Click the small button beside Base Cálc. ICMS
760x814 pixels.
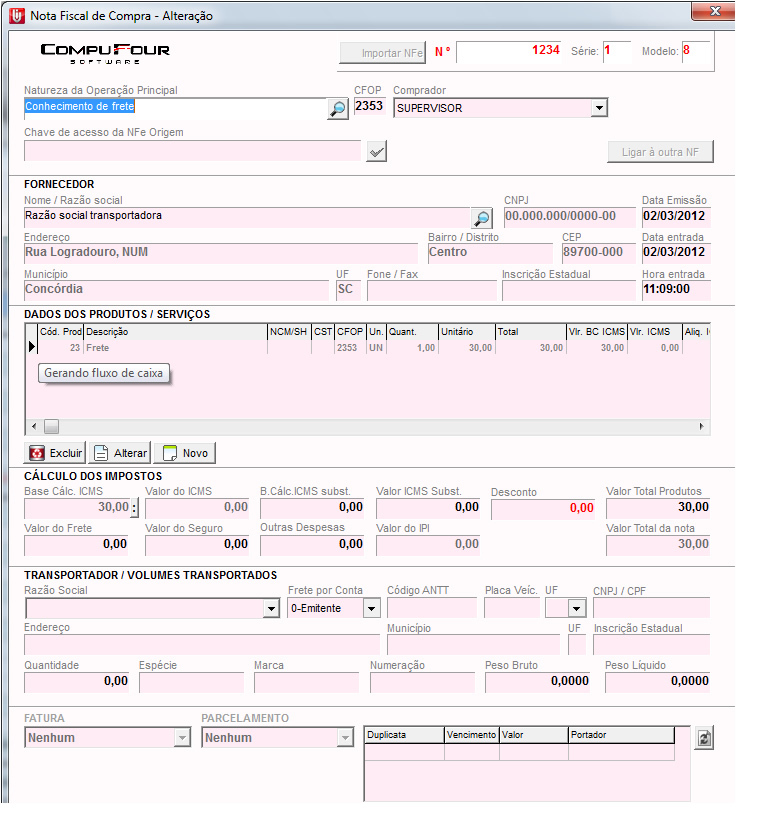[134, 509]
